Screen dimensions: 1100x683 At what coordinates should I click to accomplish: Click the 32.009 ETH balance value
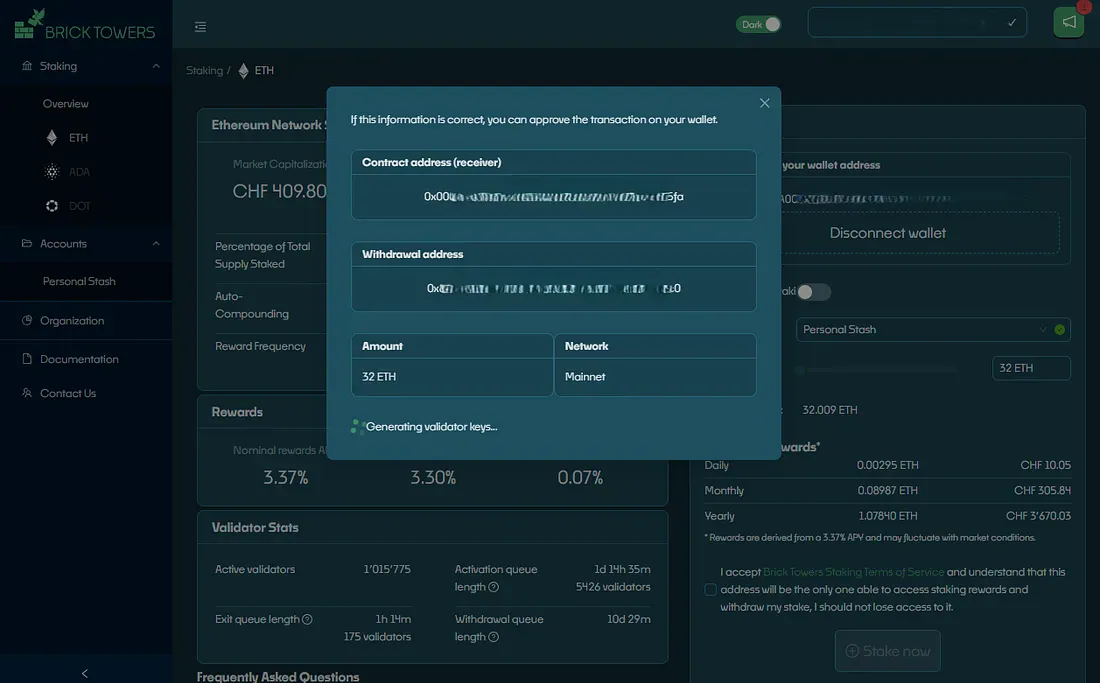[x=830, y=410]
